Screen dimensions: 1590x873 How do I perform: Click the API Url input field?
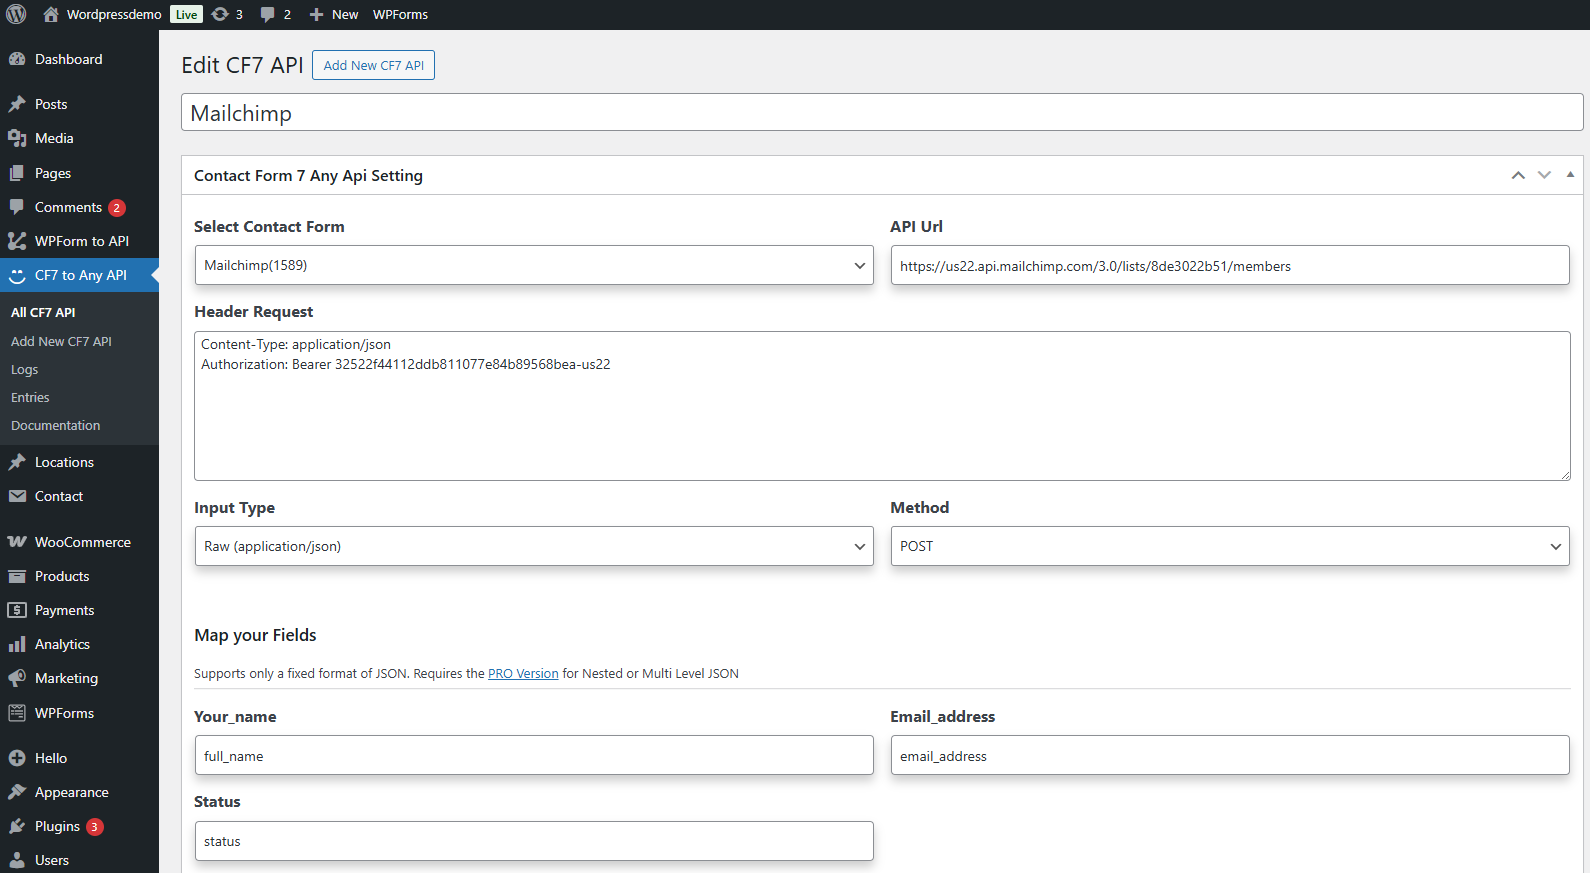coord(1230,265)
